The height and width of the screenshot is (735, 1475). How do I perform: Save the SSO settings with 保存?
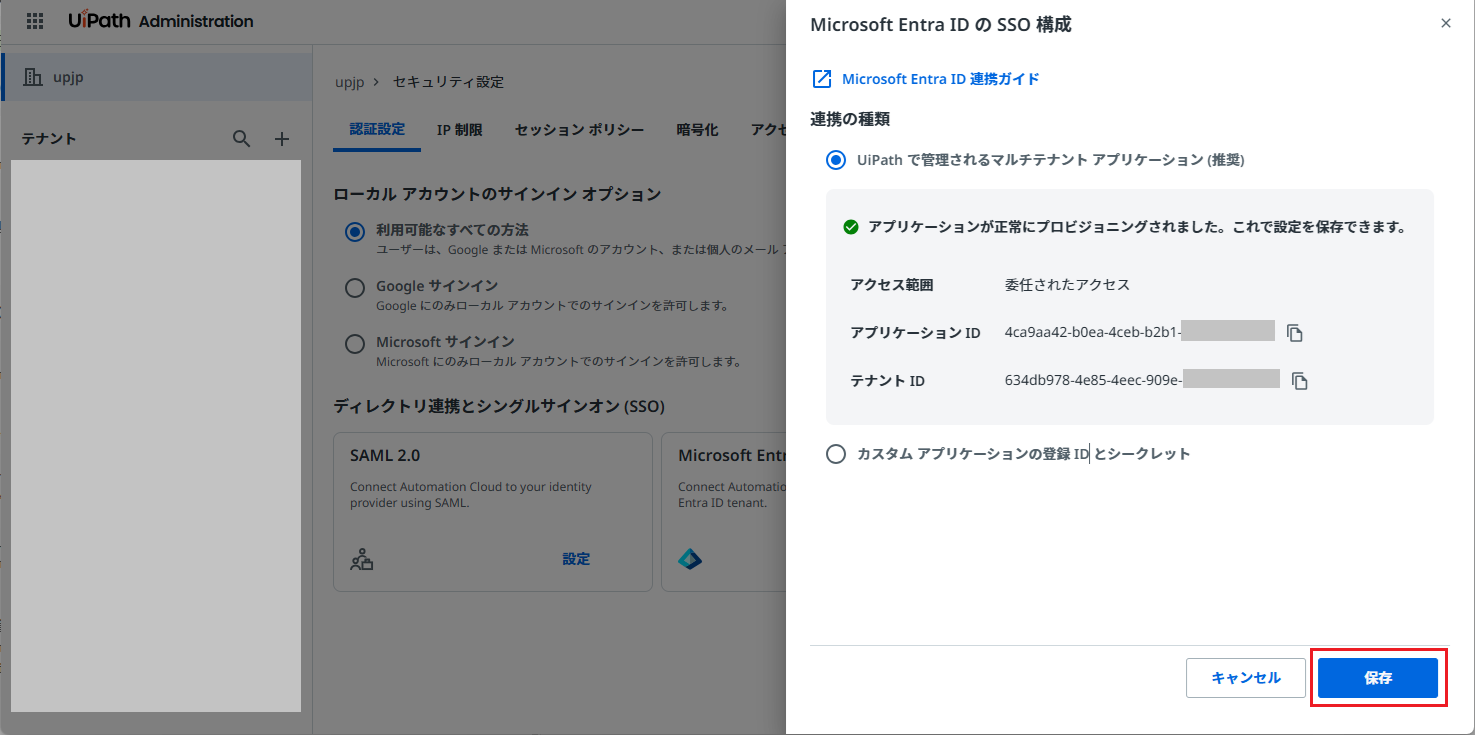pos(1378,678)
